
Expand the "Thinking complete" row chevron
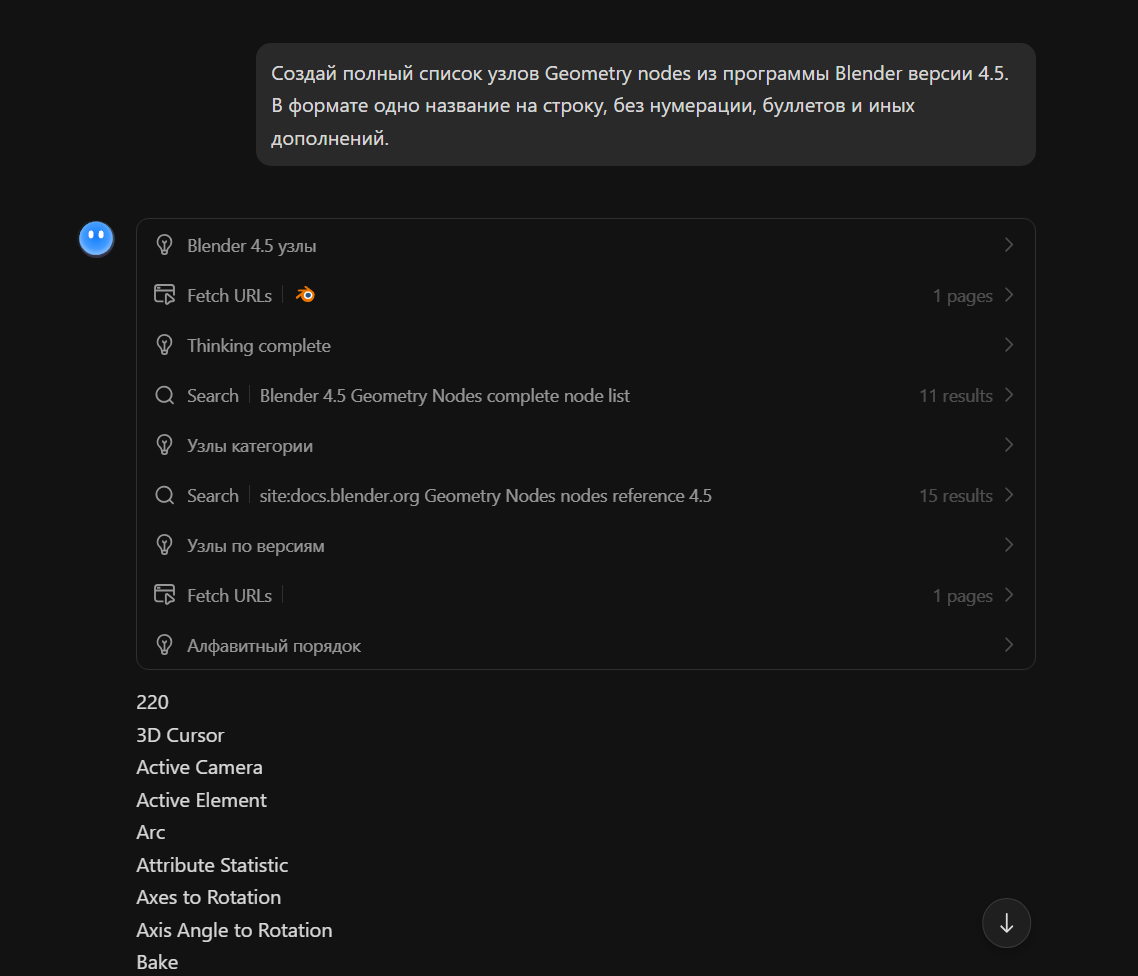coord(1008,345)
